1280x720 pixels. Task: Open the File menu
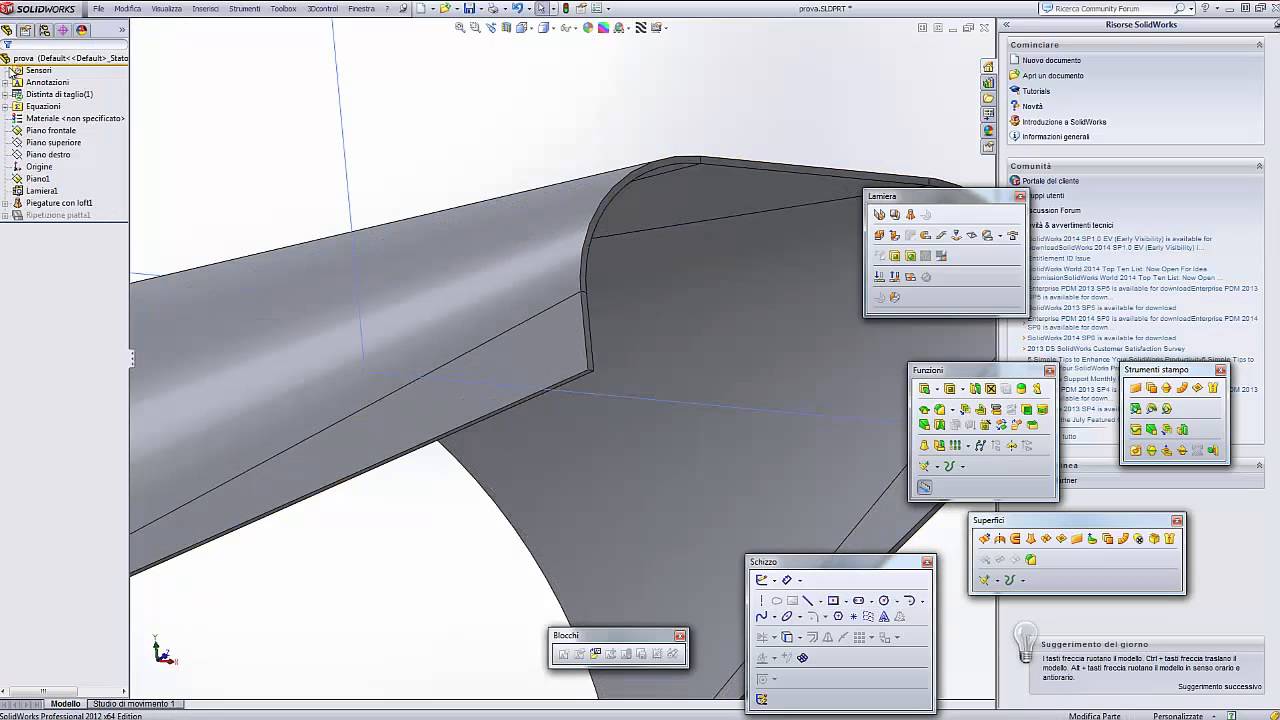99,8
